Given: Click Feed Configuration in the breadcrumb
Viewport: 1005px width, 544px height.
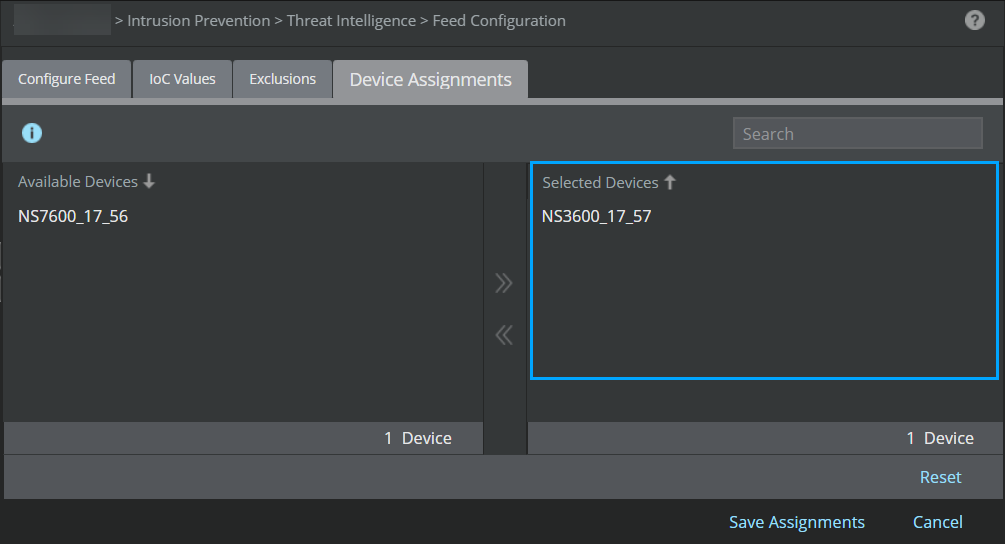Looking at the screenshot, I should [x=499, y=21].
